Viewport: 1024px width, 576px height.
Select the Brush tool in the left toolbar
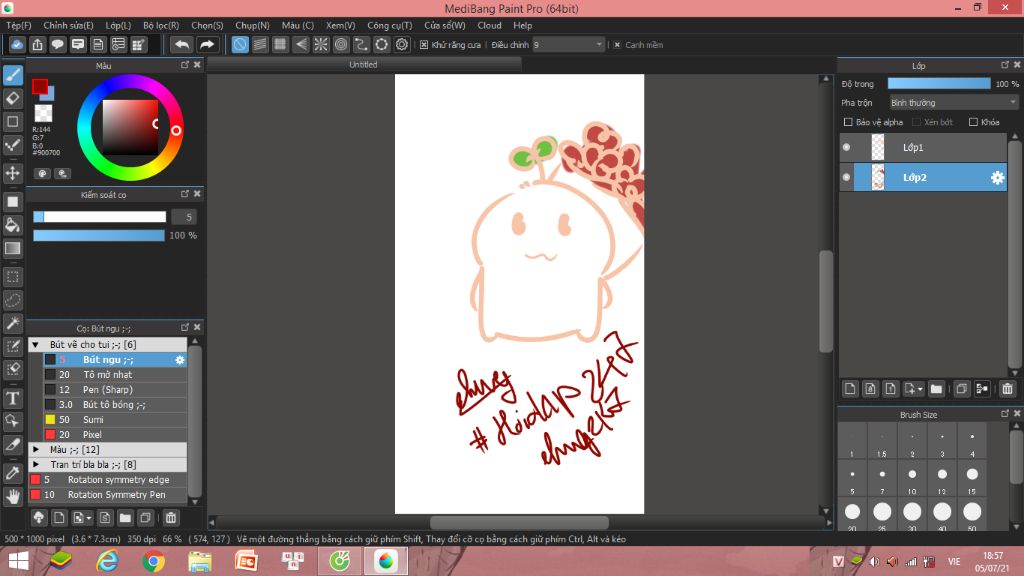[12, 75]
